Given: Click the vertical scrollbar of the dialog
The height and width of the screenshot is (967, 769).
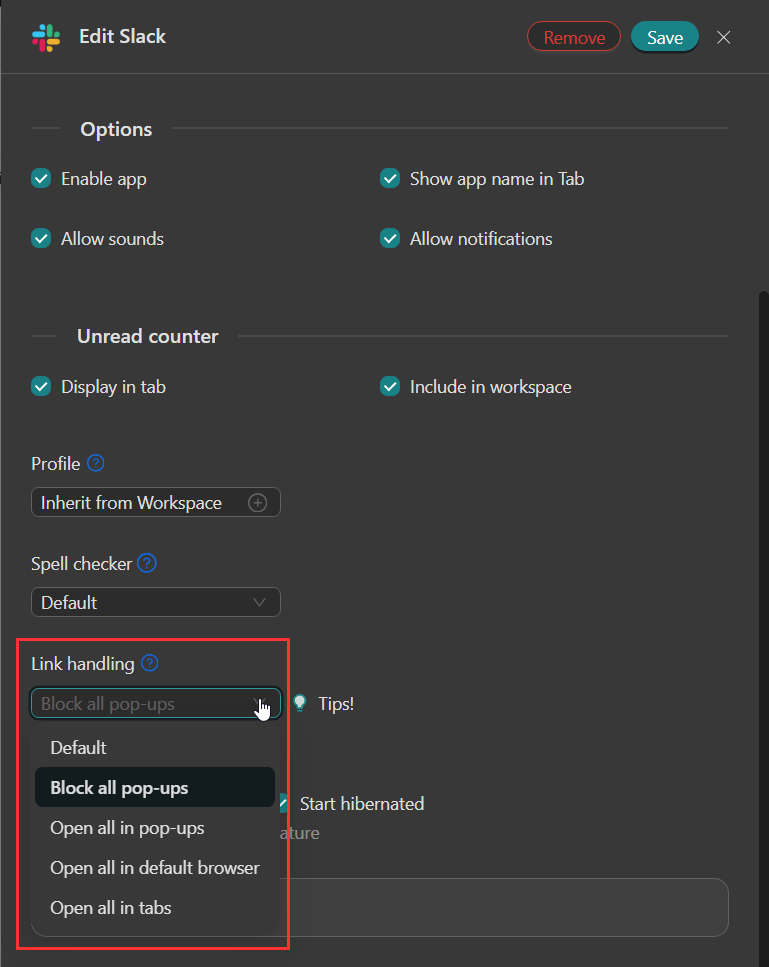Looking at the screenshot, I should (763, 629).
